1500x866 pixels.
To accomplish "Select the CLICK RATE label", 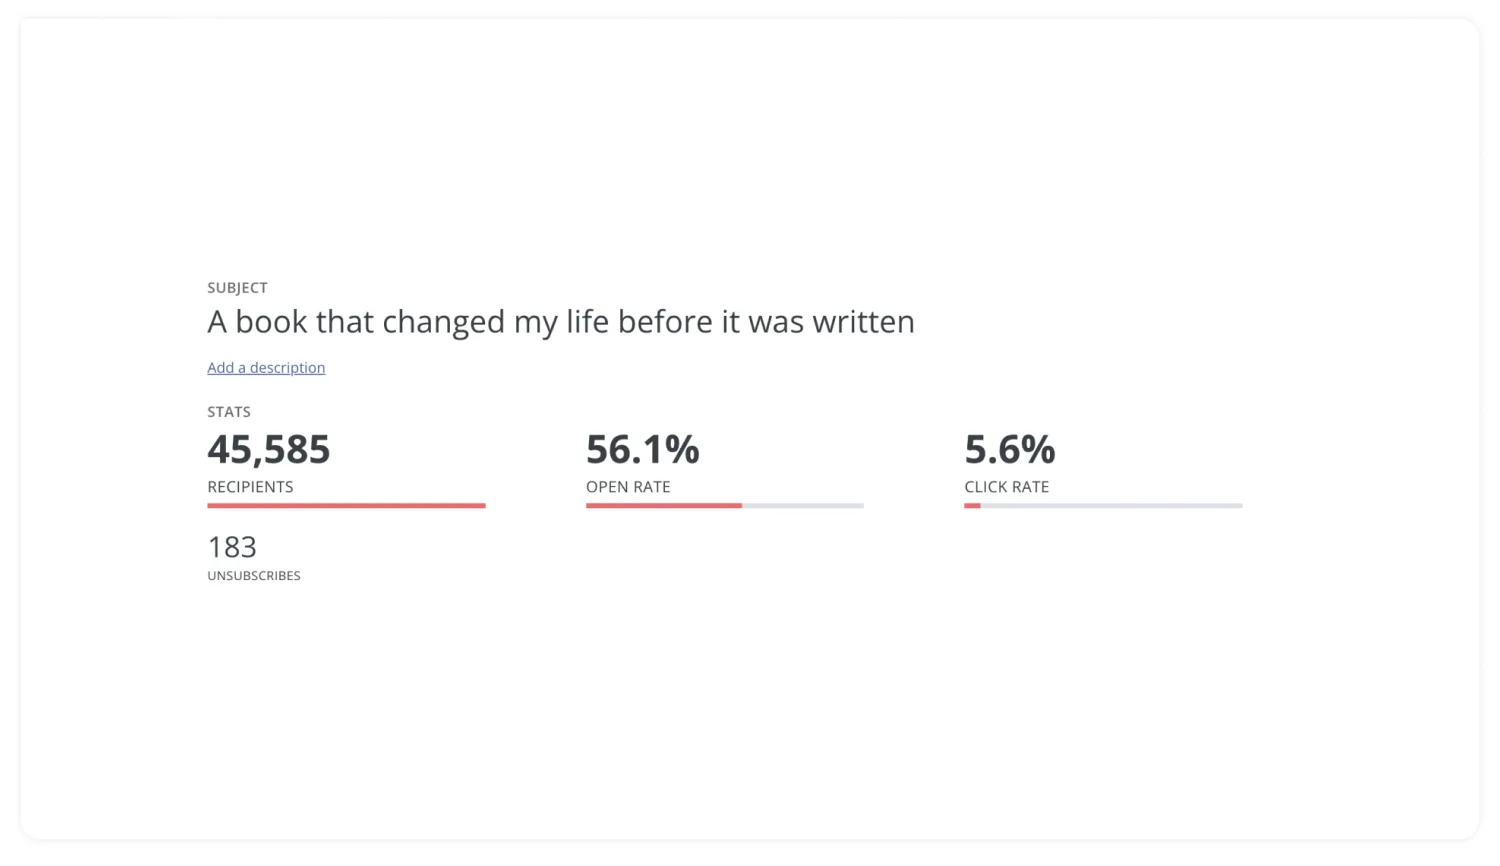I will [x=1007, y=487].
